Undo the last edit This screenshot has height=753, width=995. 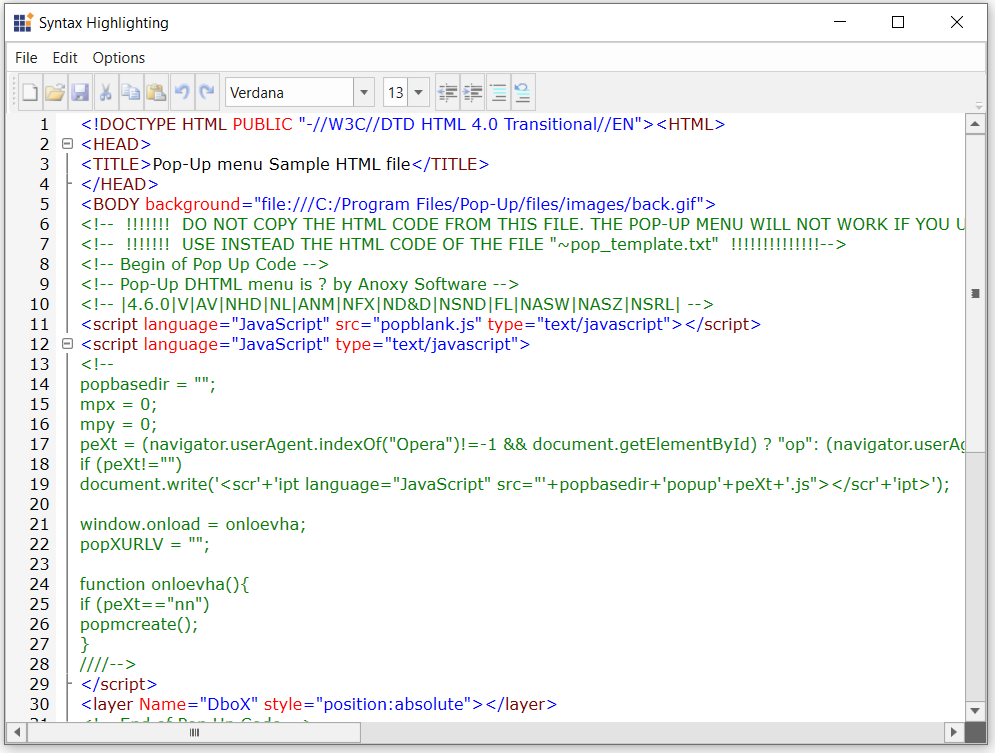[x=182, y=93]
